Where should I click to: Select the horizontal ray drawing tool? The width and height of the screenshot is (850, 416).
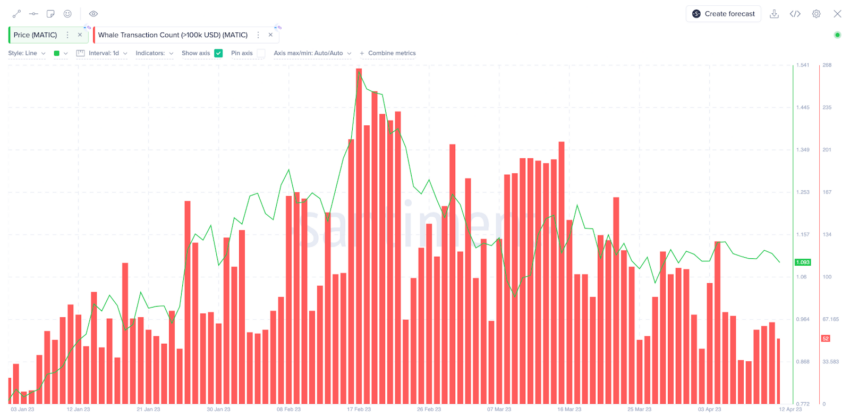(33, 14)
